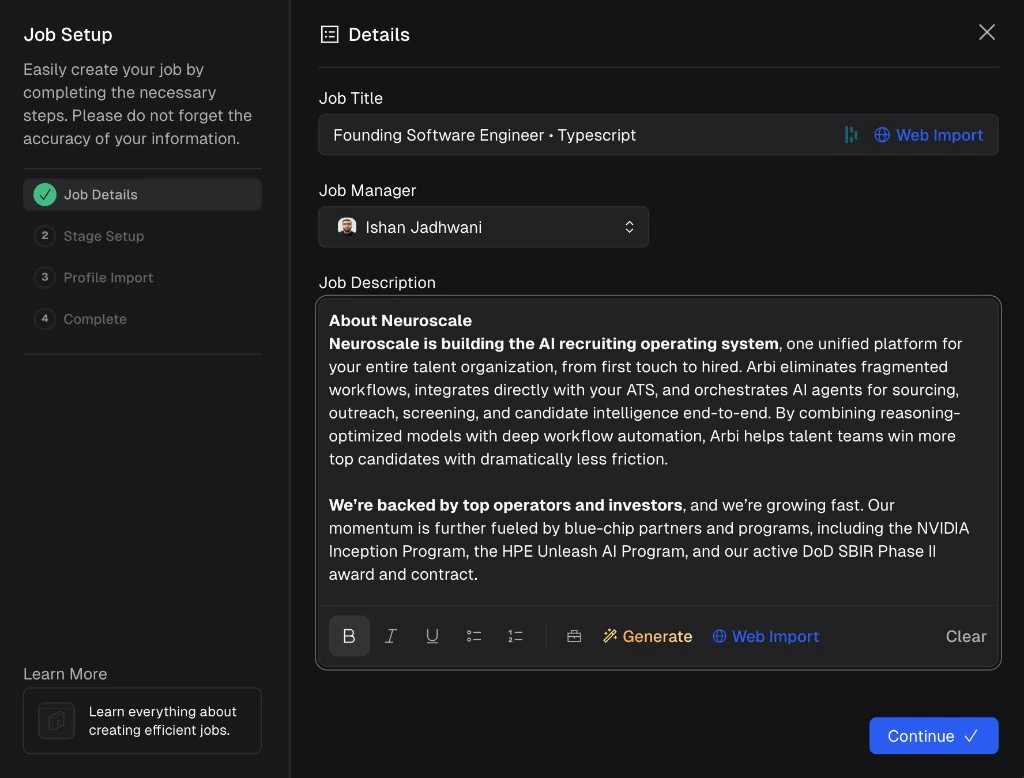Click 'We're backed by top operators and investors' text
The height and width of the screenshot is (778, 1024).
[x=505, y=505]
